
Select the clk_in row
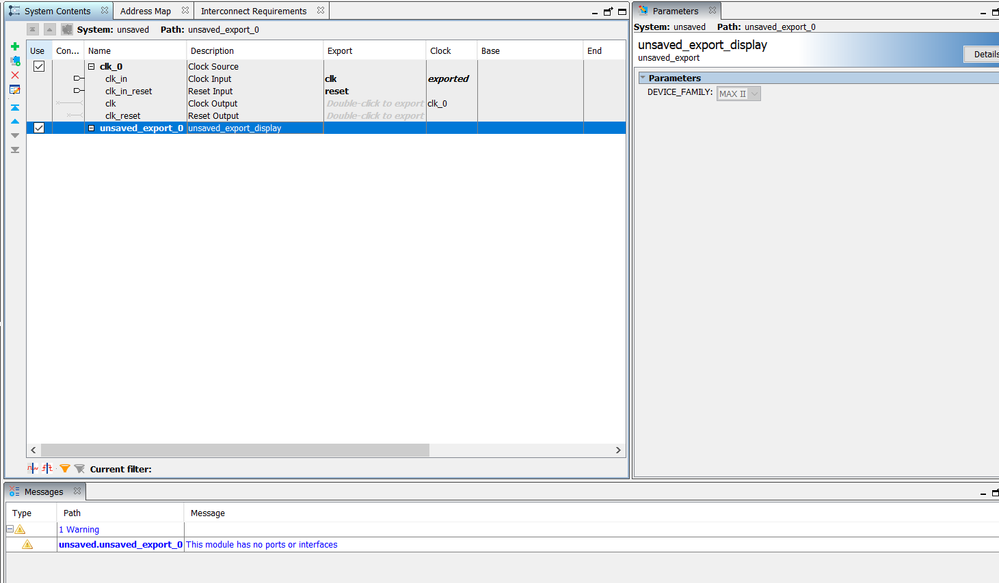pos(326,78)
